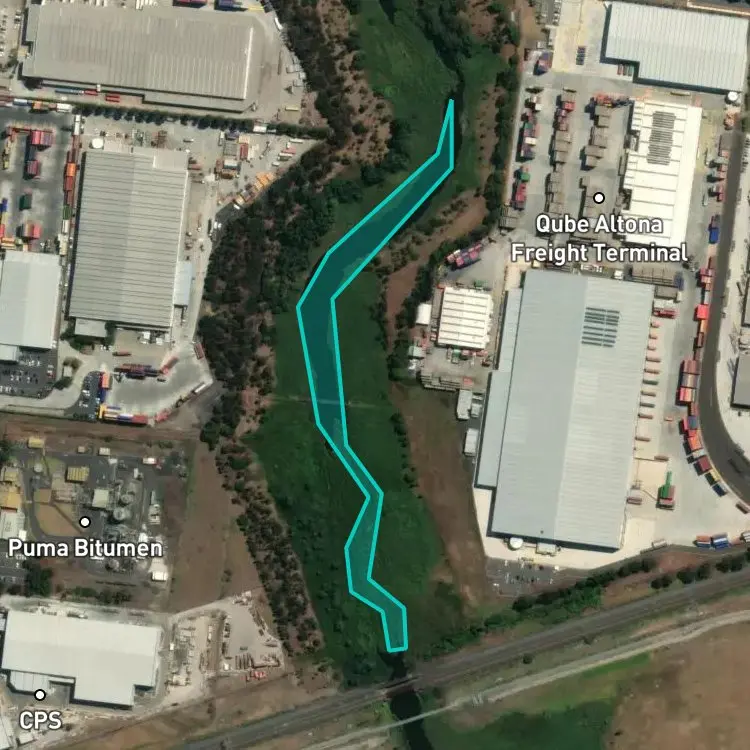Open the Puma Bitumen place label

(x=85, y=548)
